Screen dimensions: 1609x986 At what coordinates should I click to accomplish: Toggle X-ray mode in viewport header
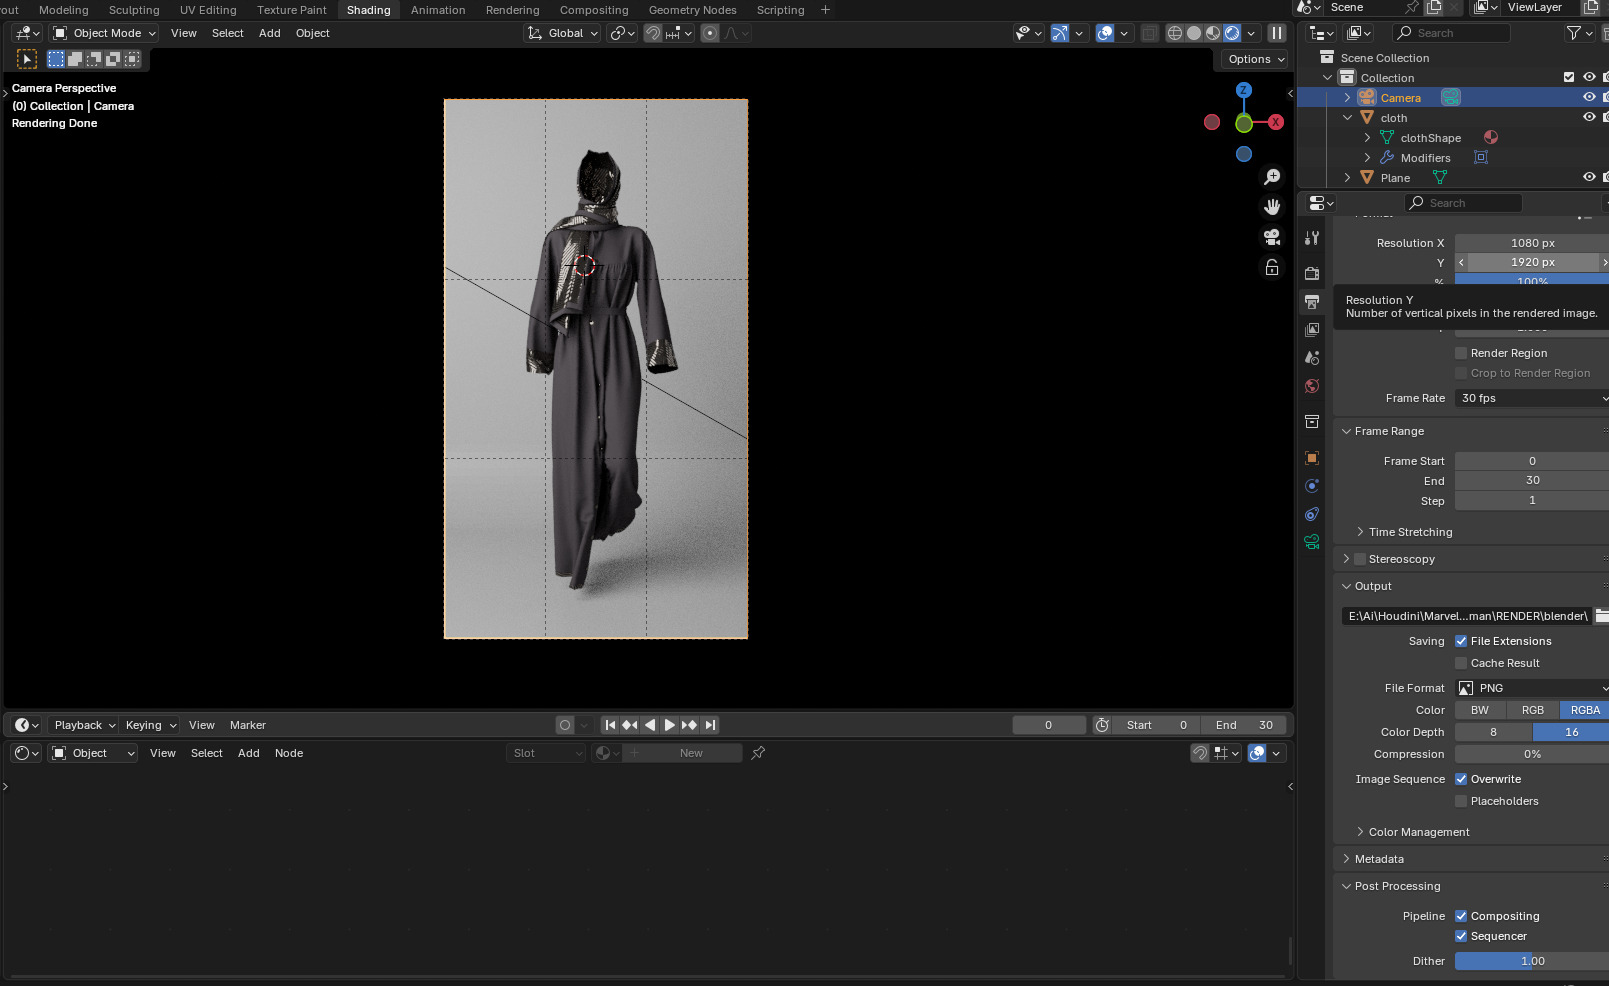1149,33
